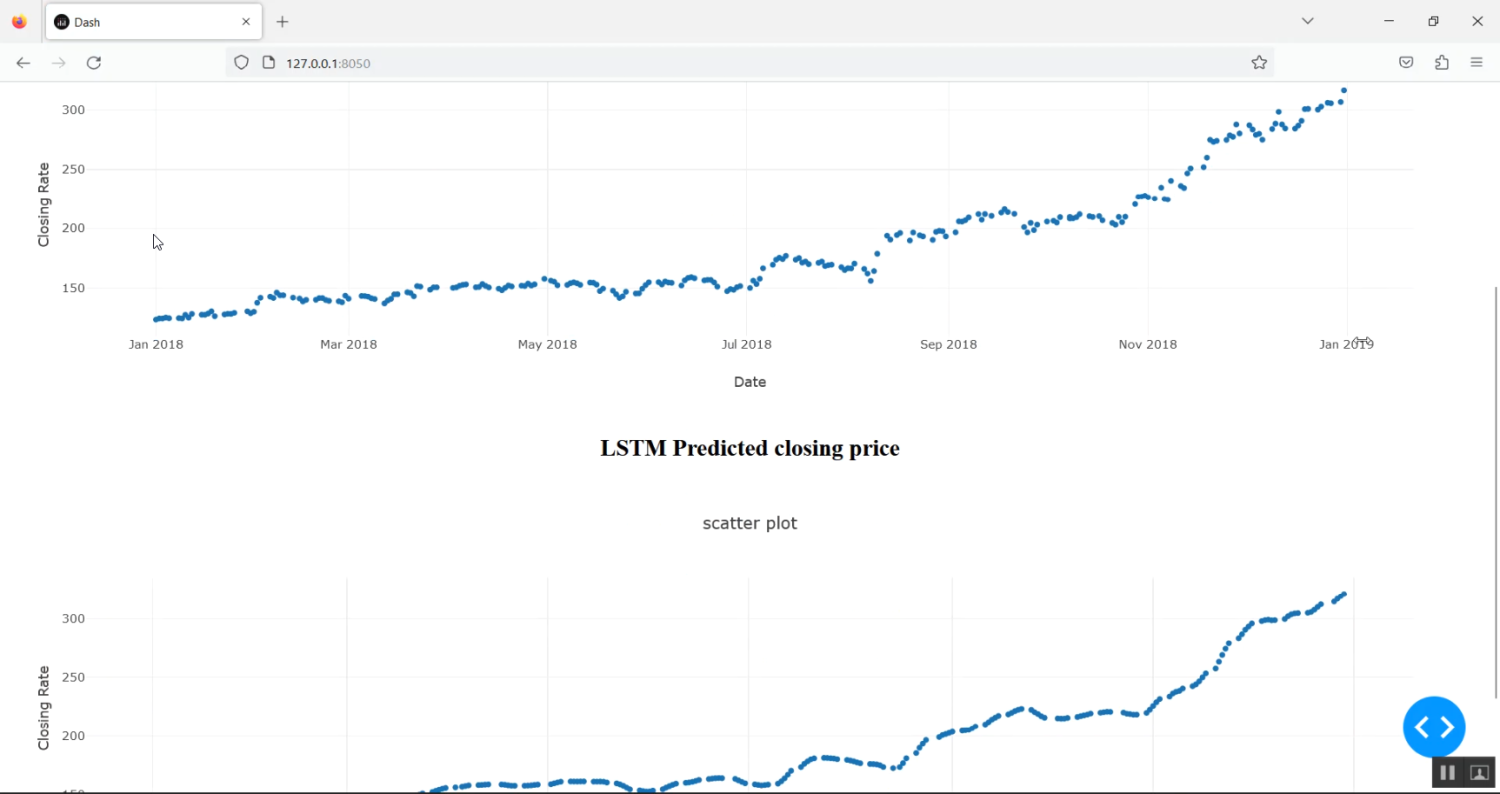Close the Dash tab
The height and width of the screenshot is (794, 1500).
tap(246, 22)
